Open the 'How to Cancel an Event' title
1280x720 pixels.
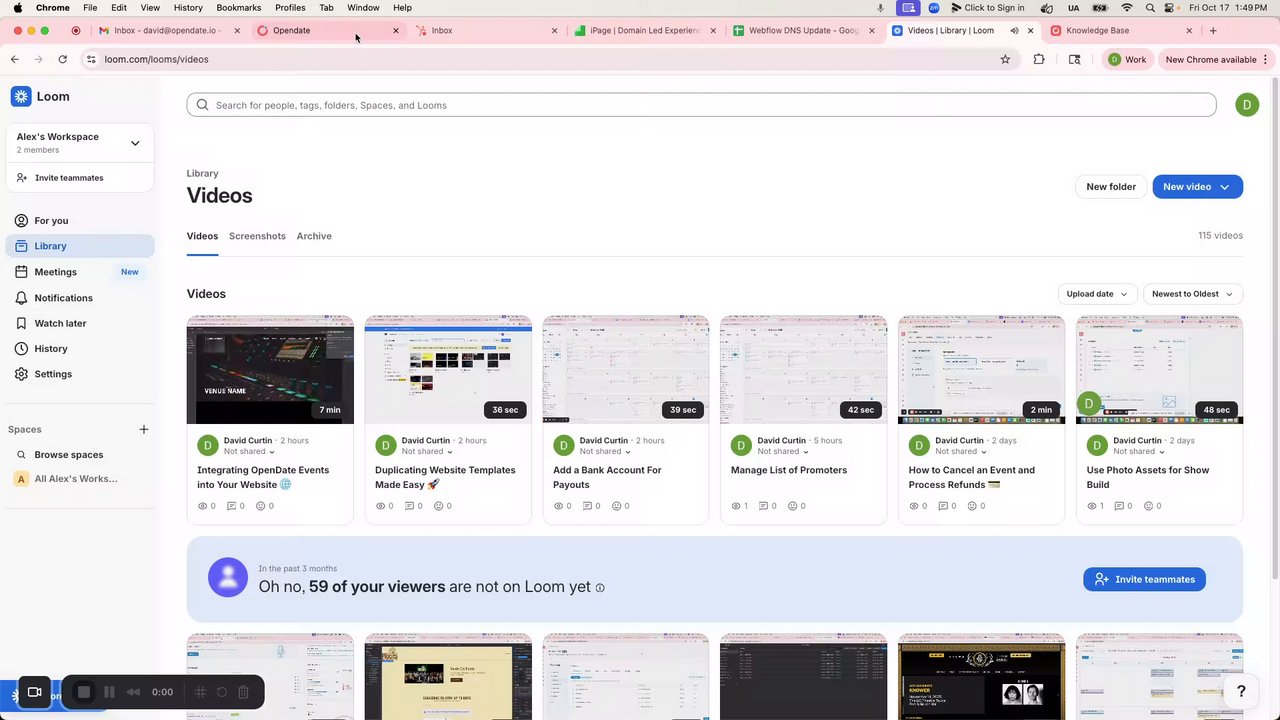click(x=972, y=477)
